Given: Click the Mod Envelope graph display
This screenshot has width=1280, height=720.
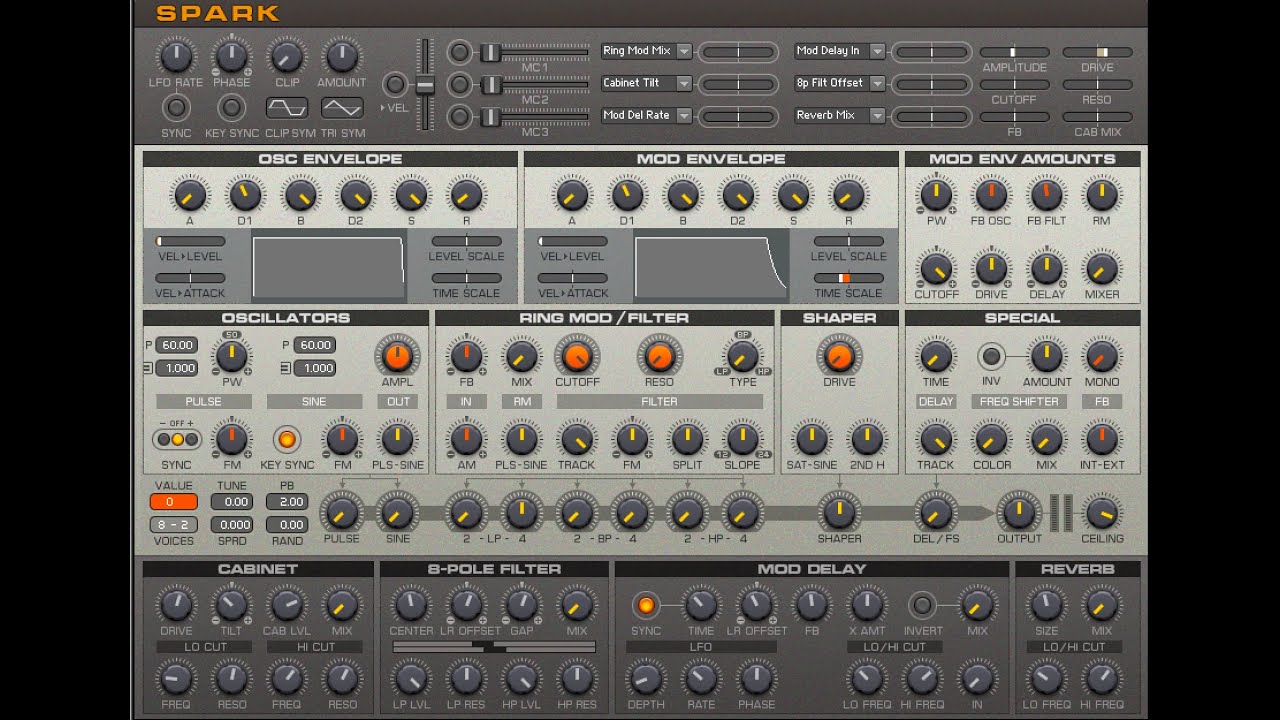Looking at the screenshot, I should click(711, 267).
